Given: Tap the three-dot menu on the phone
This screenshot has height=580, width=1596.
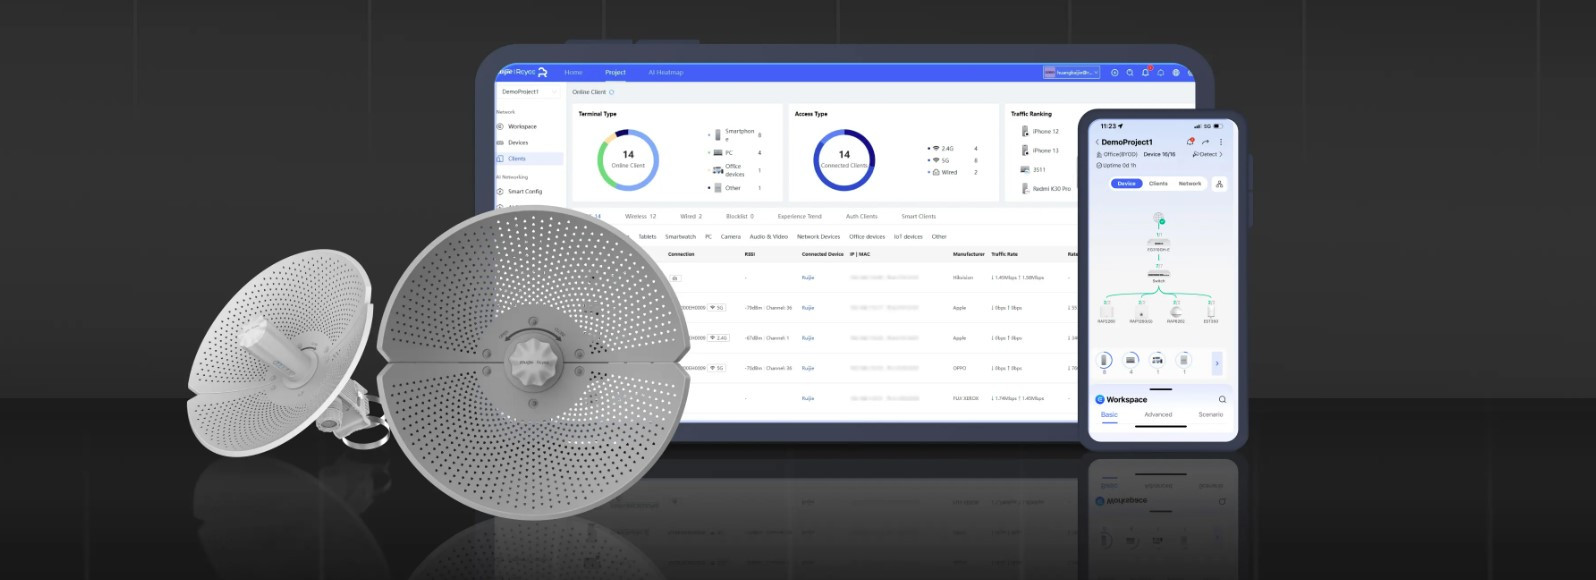Looking at the screenshot, I should coord(1221,142).
